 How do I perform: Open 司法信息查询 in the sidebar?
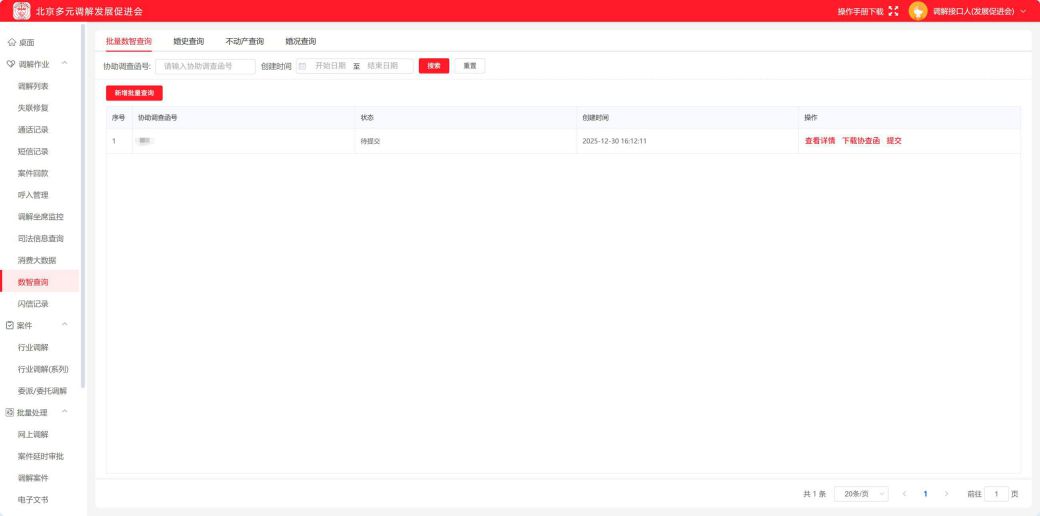click(41, 238)
